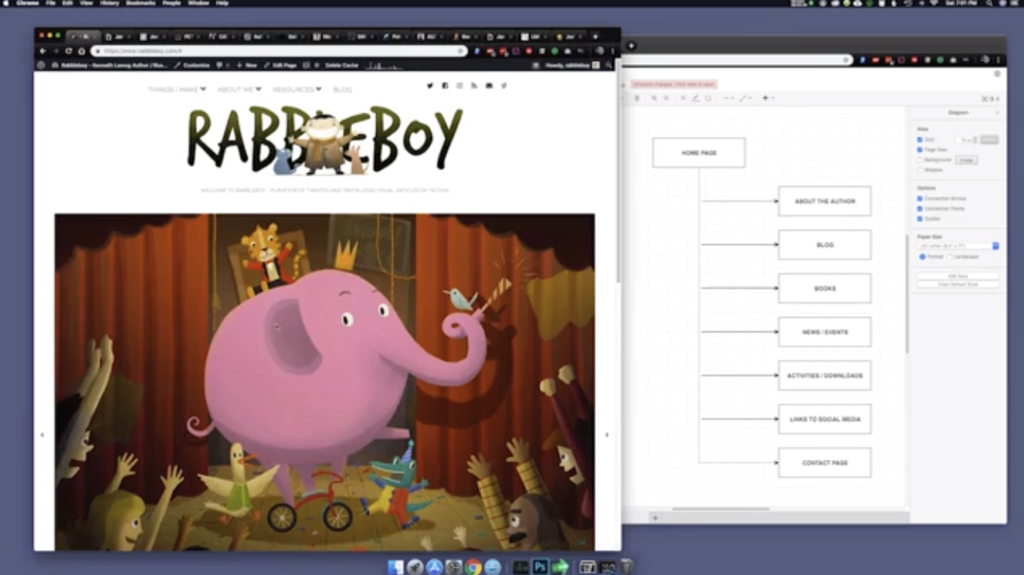
Task: Expand the ABOUT ME menu
Action: click(239, 90)
